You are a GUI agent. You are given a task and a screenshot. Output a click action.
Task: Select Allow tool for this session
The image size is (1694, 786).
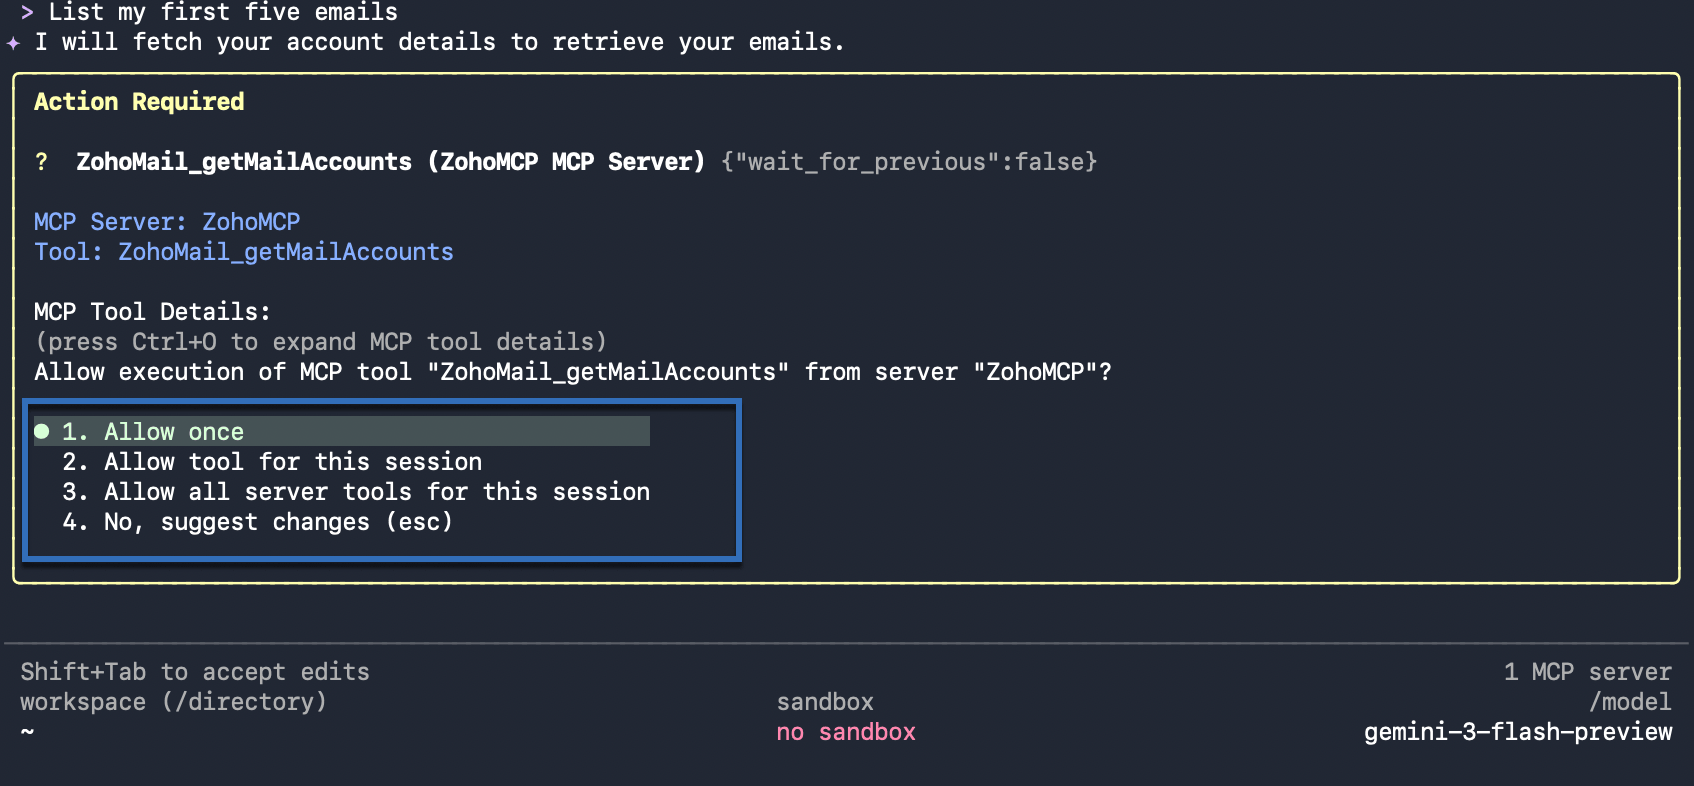[272, 462]
